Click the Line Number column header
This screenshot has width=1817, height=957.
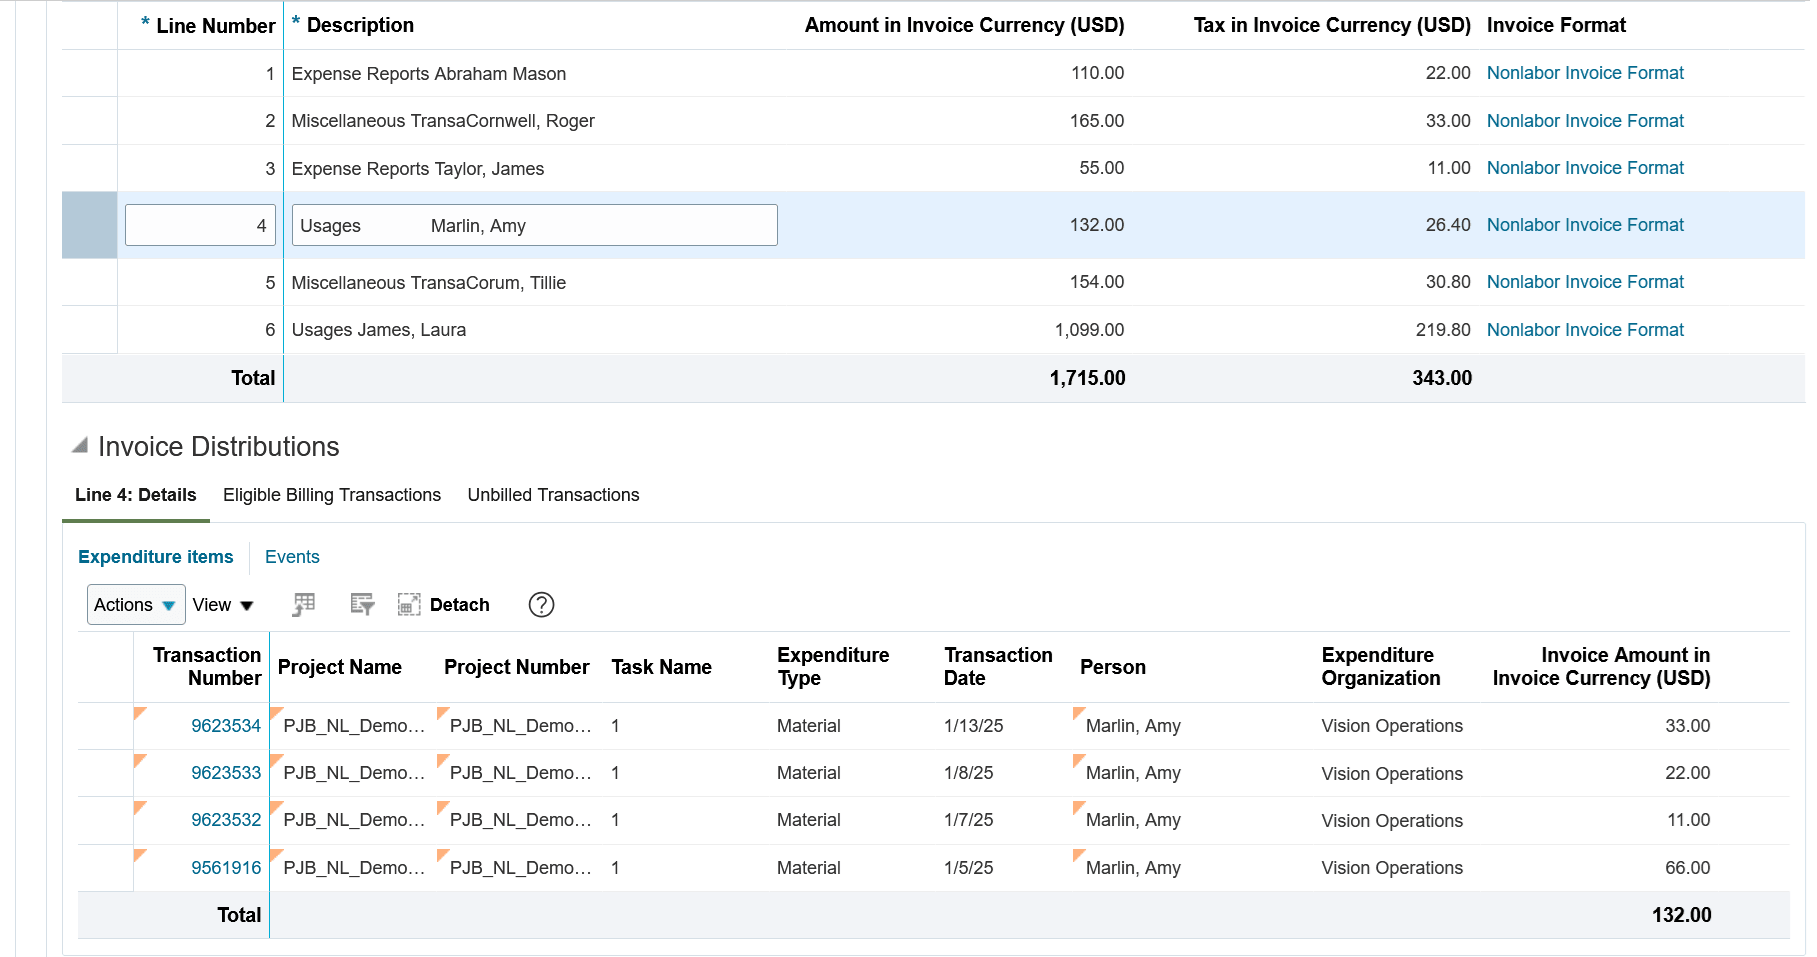point(215,26)
